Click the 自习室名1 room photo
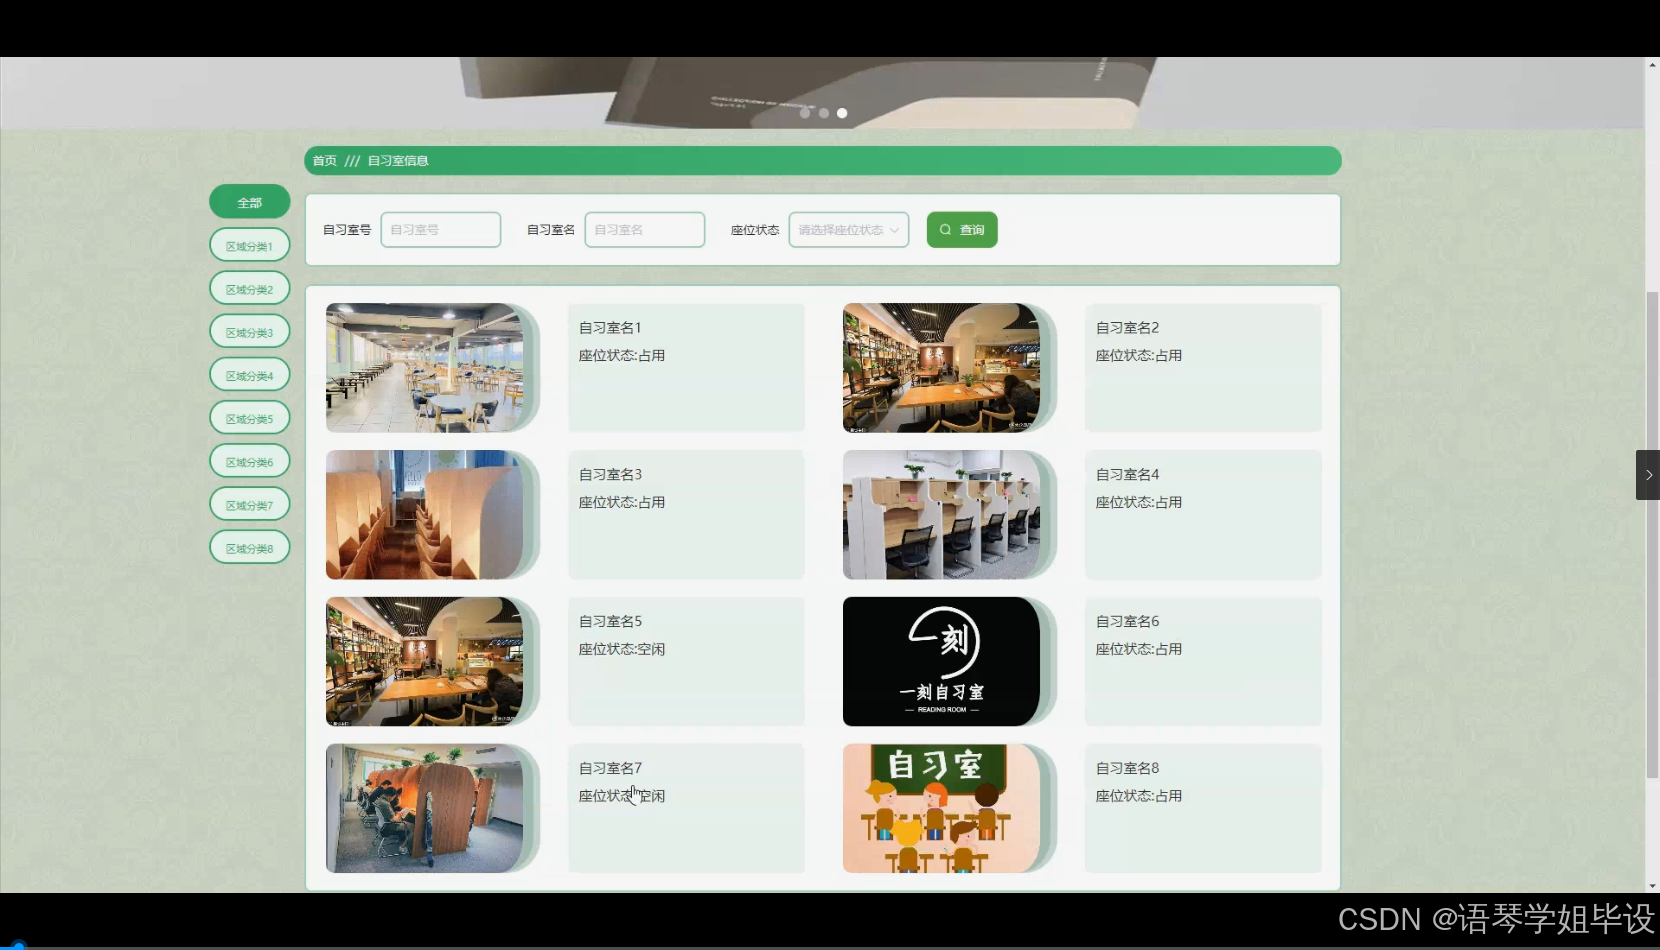This screenshot has width=1660, height=950. point(427,367)
